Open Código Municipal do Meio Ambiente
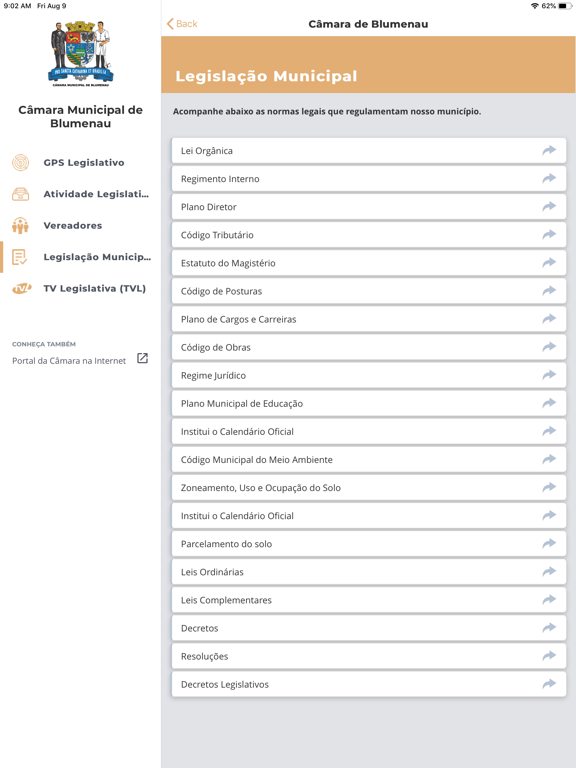576x768 pixels. tap(369, 459)
